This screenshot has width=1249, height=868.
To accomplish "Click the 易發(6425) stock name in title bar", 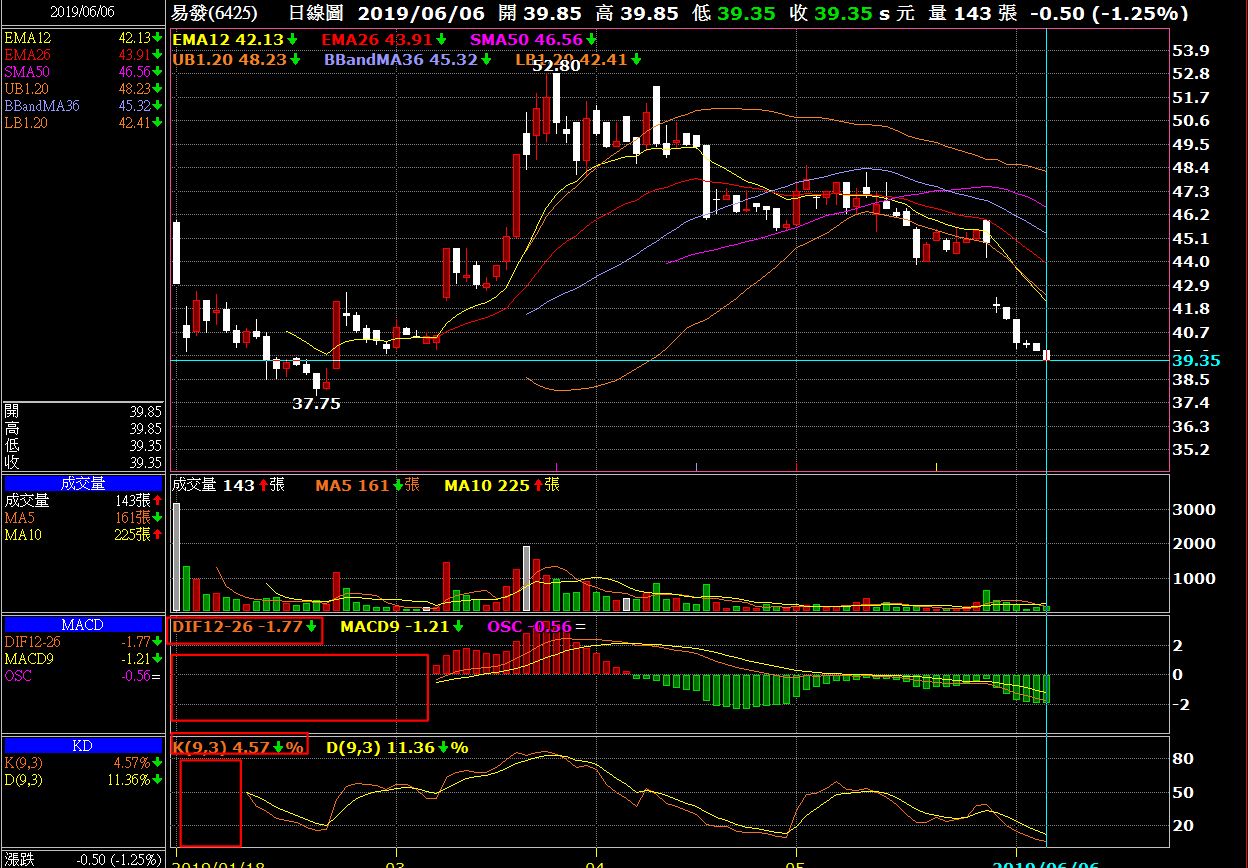I will [x=214, y=13].
